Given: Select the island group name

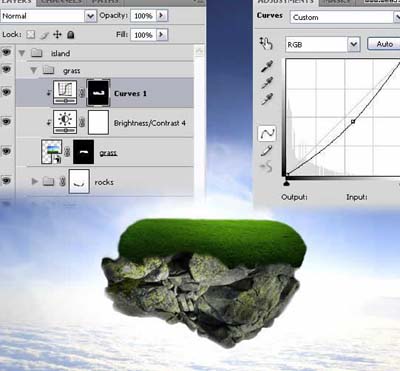Looking at the screenshot, I should click(60, 53).
